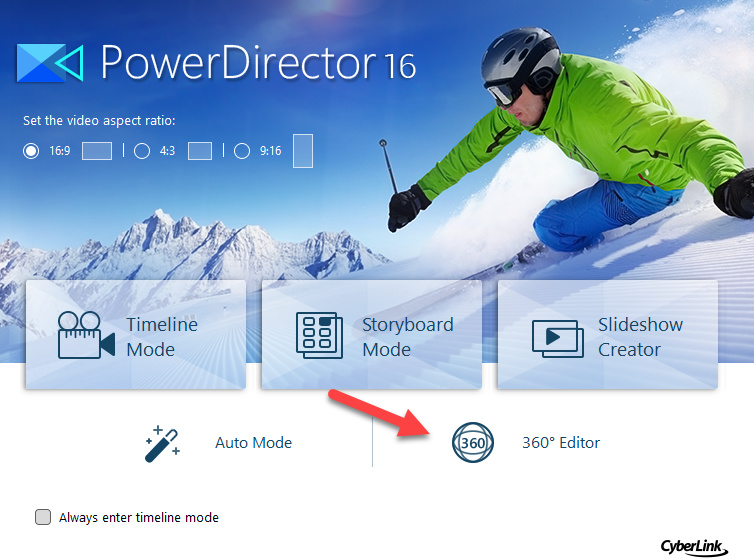Launch Slideshow Creator text label
This screenshot has width=754, height=559.
pyautogui.click(x=640, y=337)
